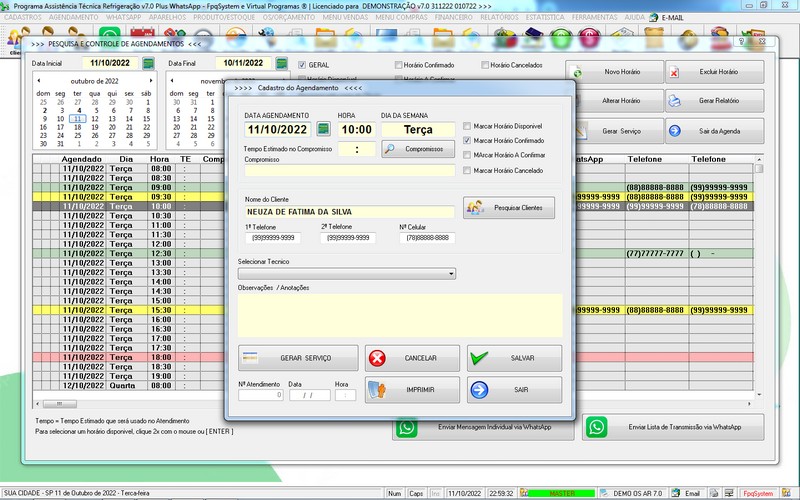Click the icon left of MASTER in status bar
The height and width of the screenshot is (500, 800).
click(523, 493)
